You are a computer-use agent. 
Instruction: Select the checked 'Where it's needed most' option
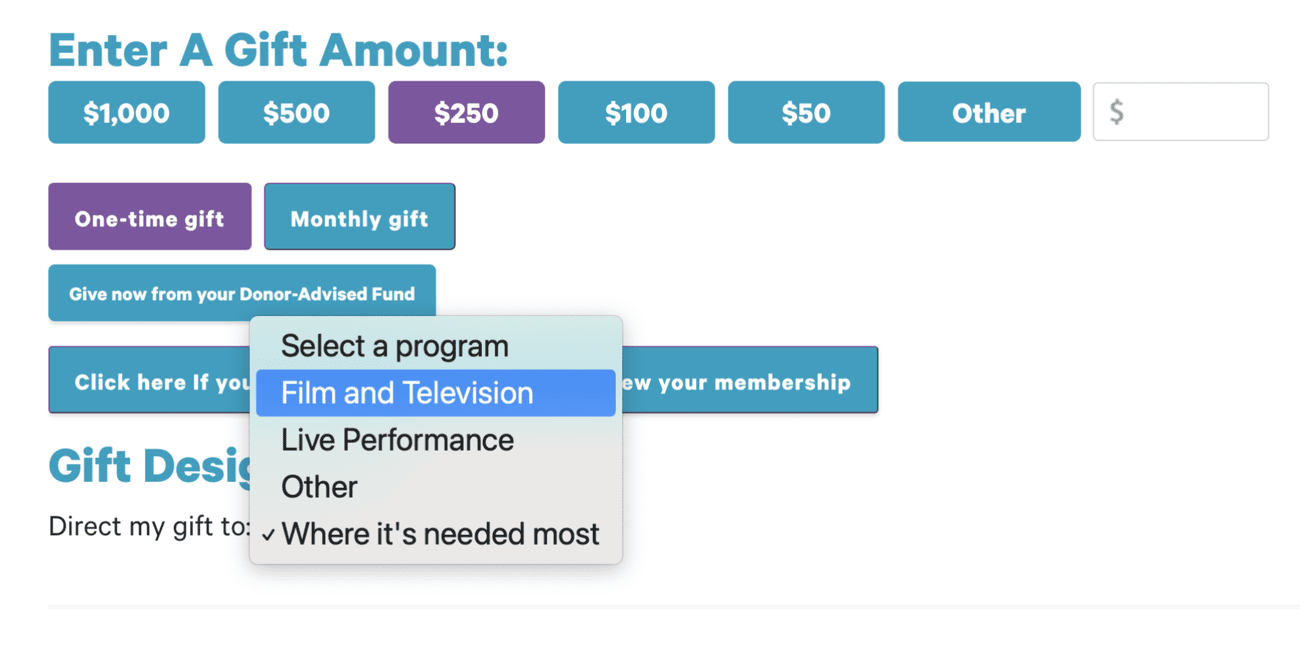tap(440, 534)
